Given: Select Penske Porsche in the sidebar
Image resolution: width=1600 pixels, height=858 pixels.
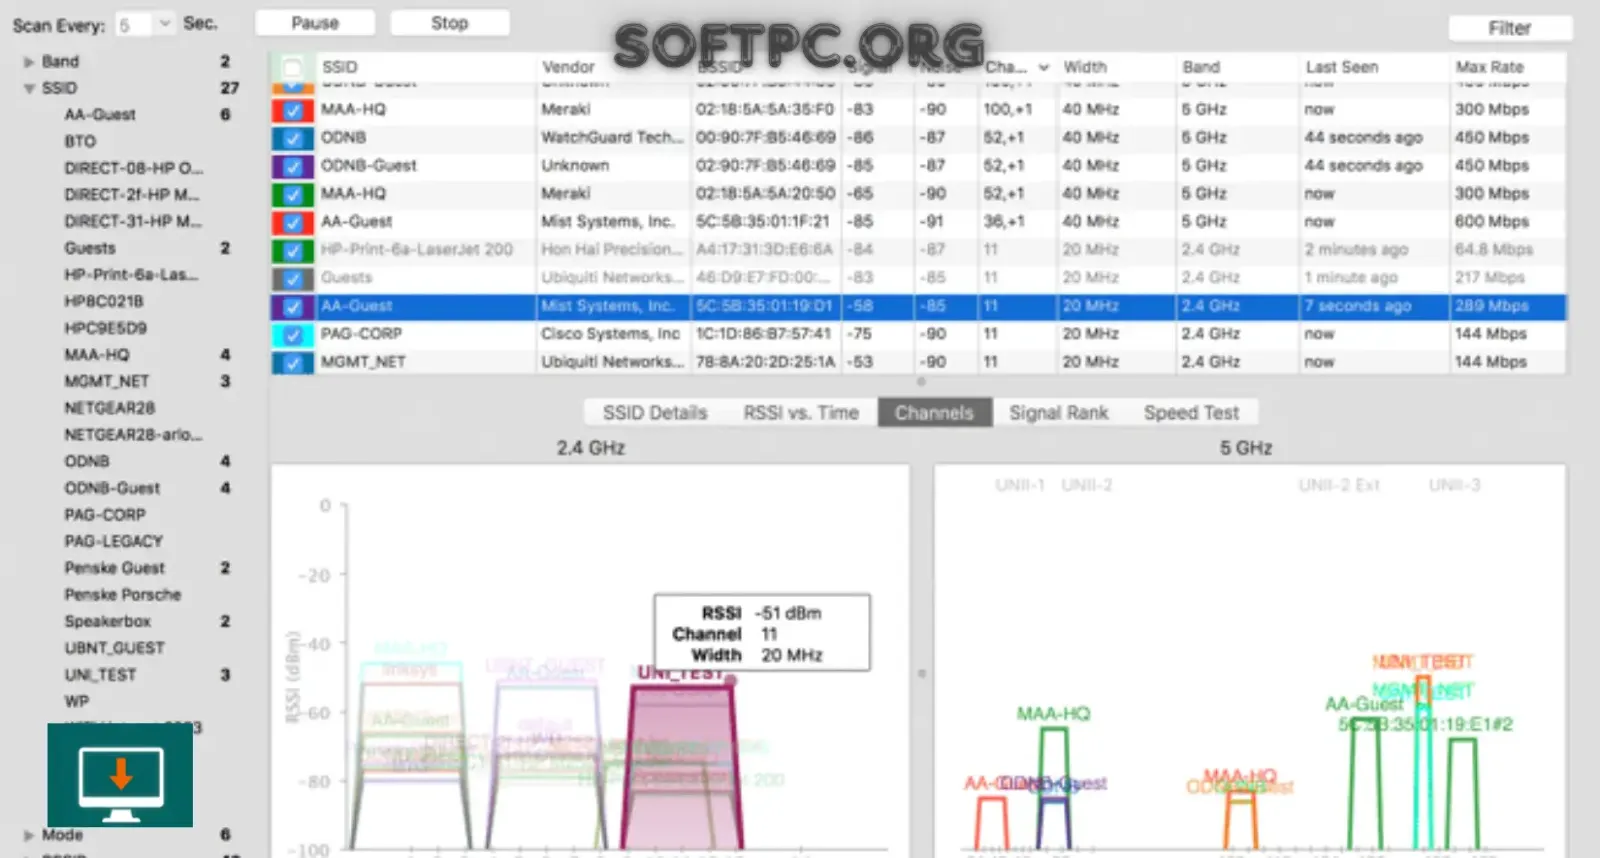Looking at the screenshot, I should (x=123, y=595).
